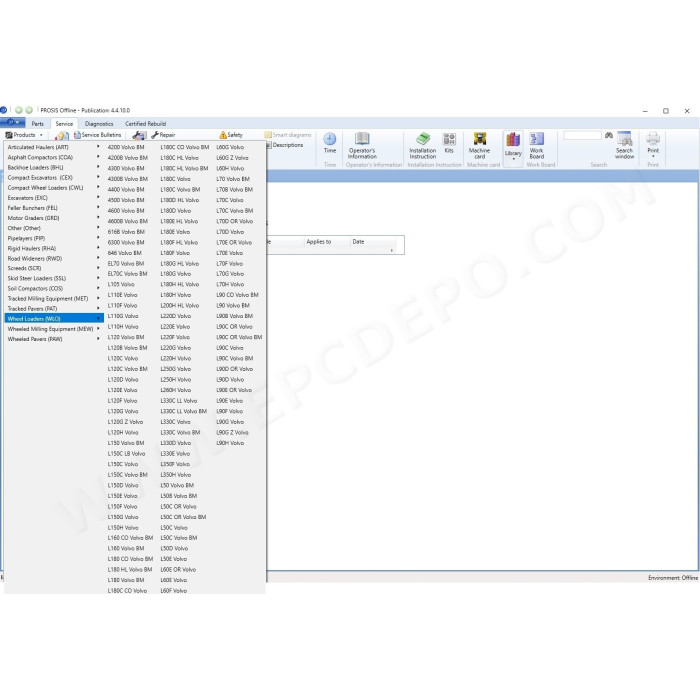
Task: Choose model L105 Volvo
Action: coord(121,284)
